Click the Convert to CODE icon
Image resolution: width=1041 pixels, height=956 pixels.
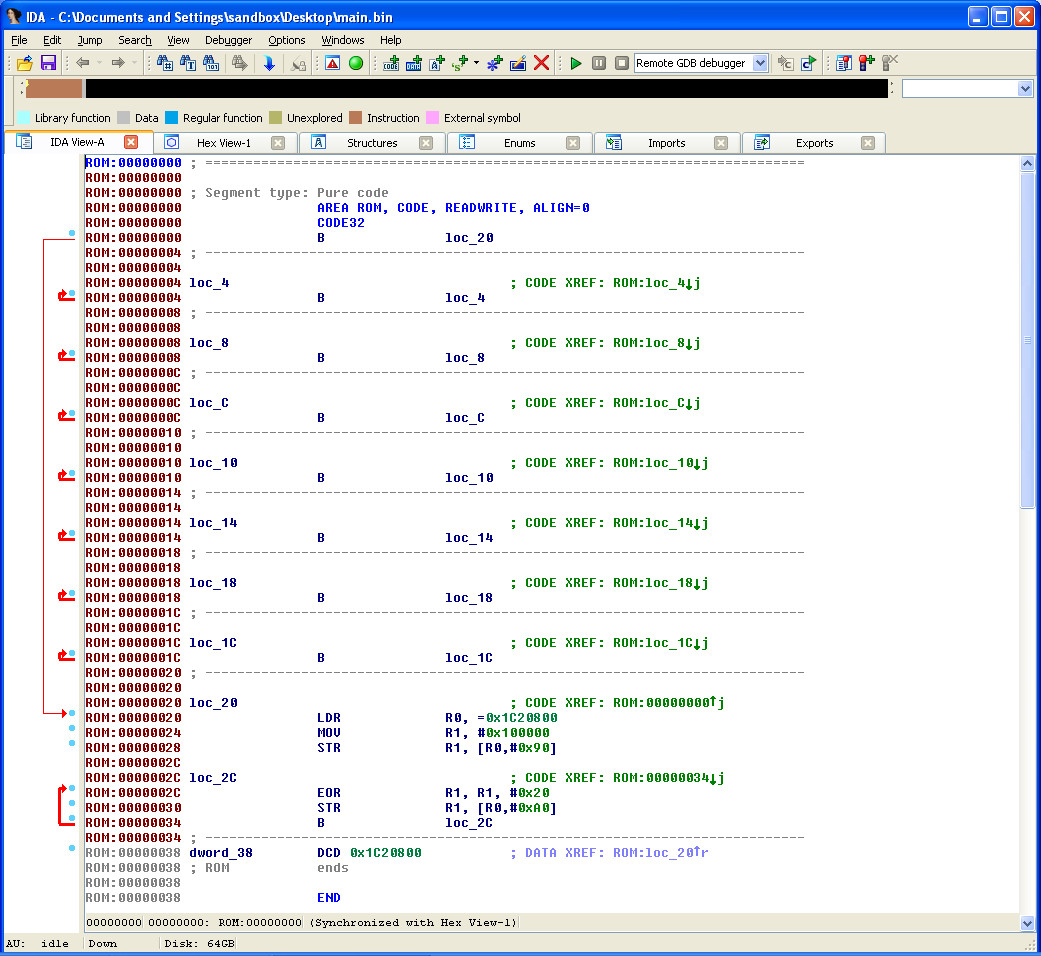click(391, 63)
